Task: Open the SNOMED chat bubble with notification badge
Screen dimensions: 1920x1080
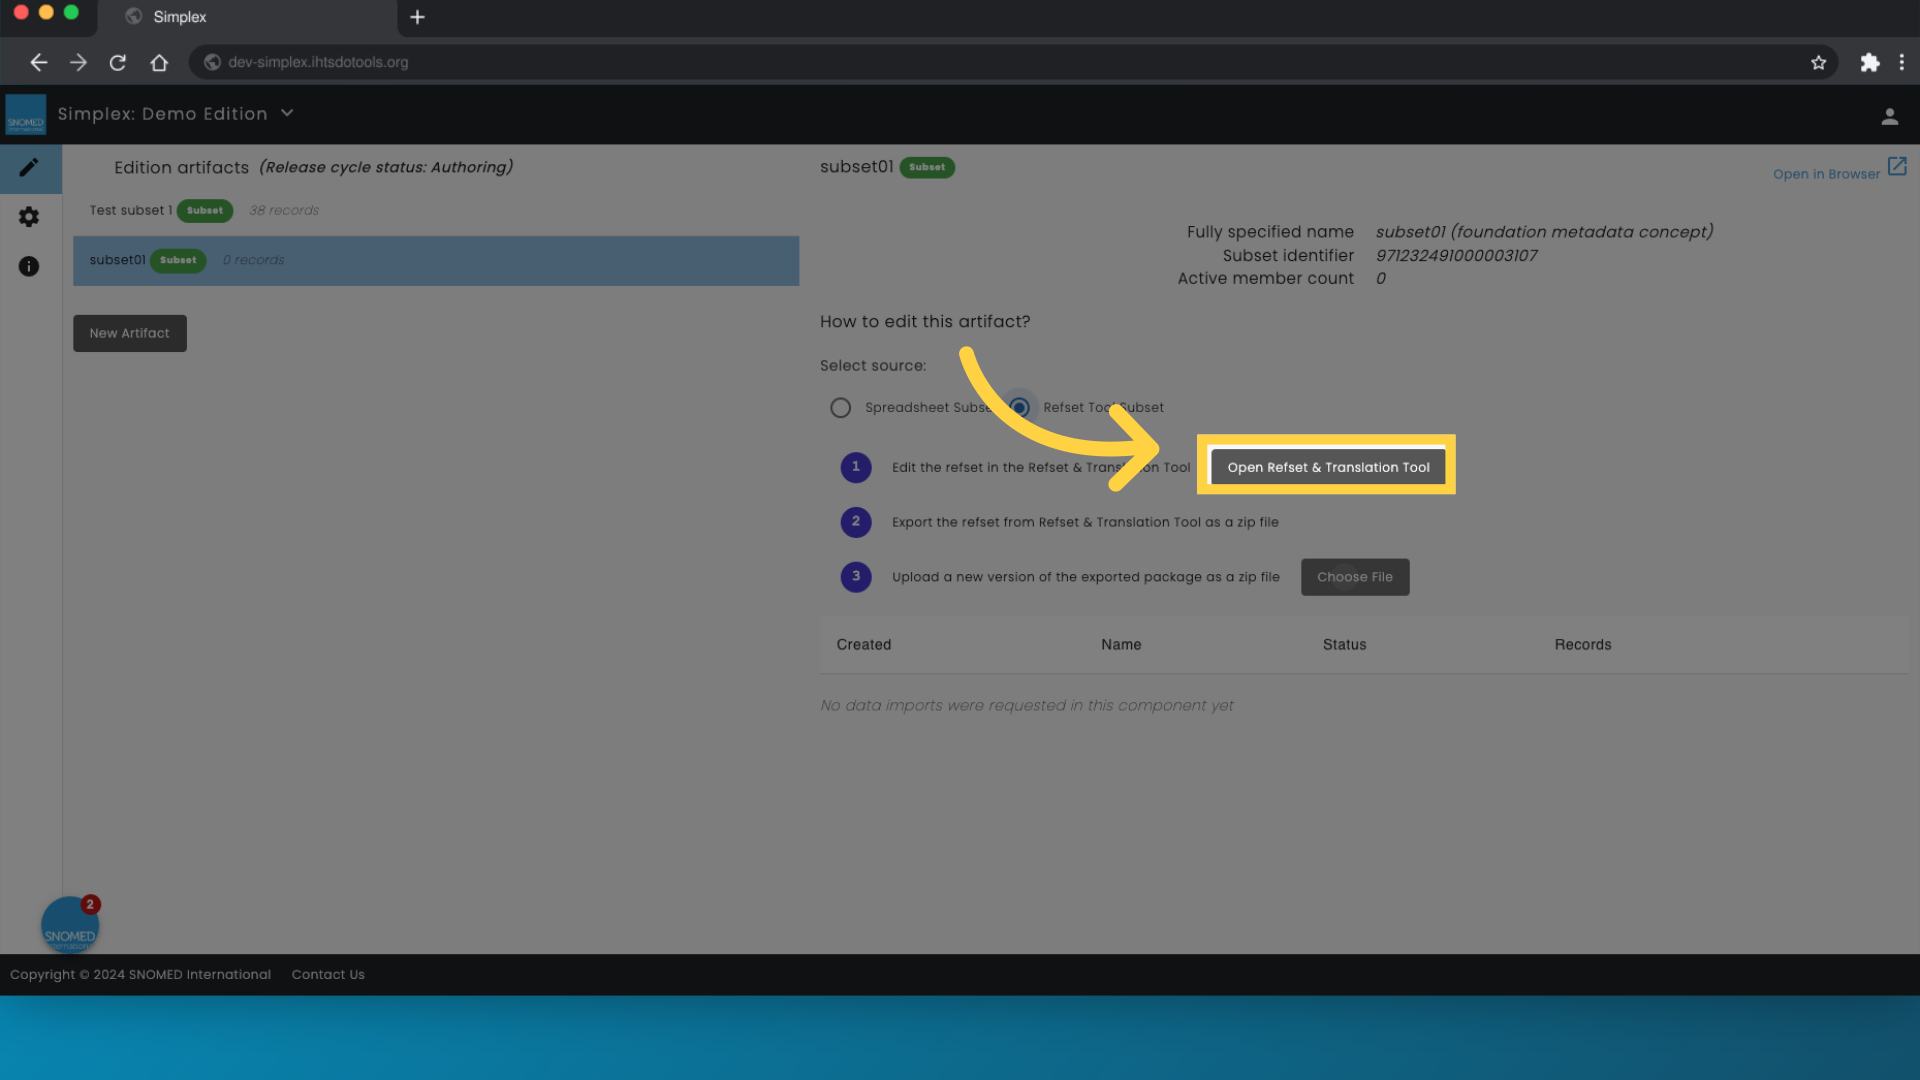Action: [x=70, y=924]
